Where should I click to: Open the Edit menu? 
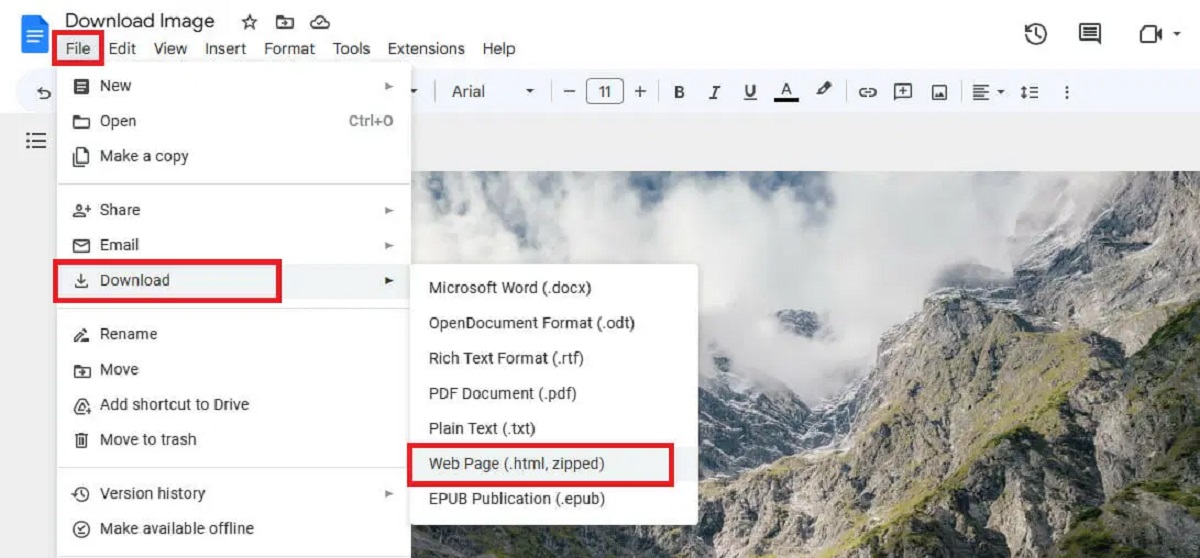point(122,49)
